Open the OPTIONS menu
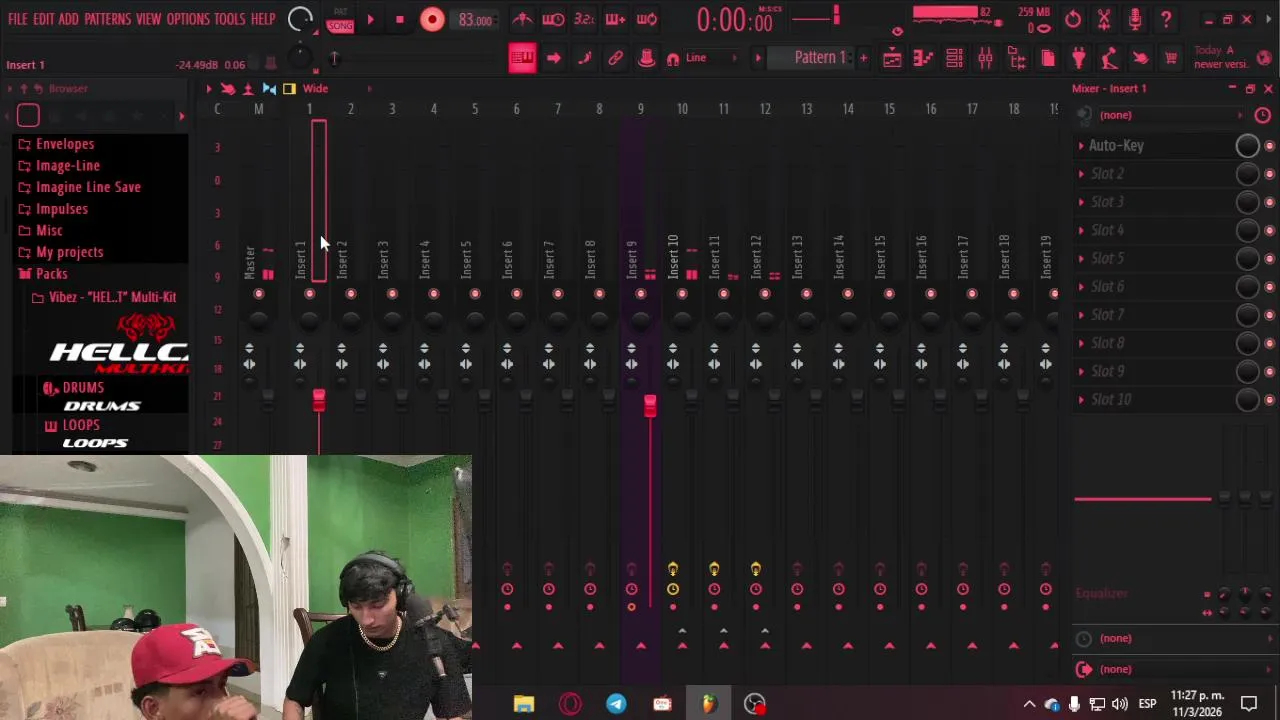 188,19
